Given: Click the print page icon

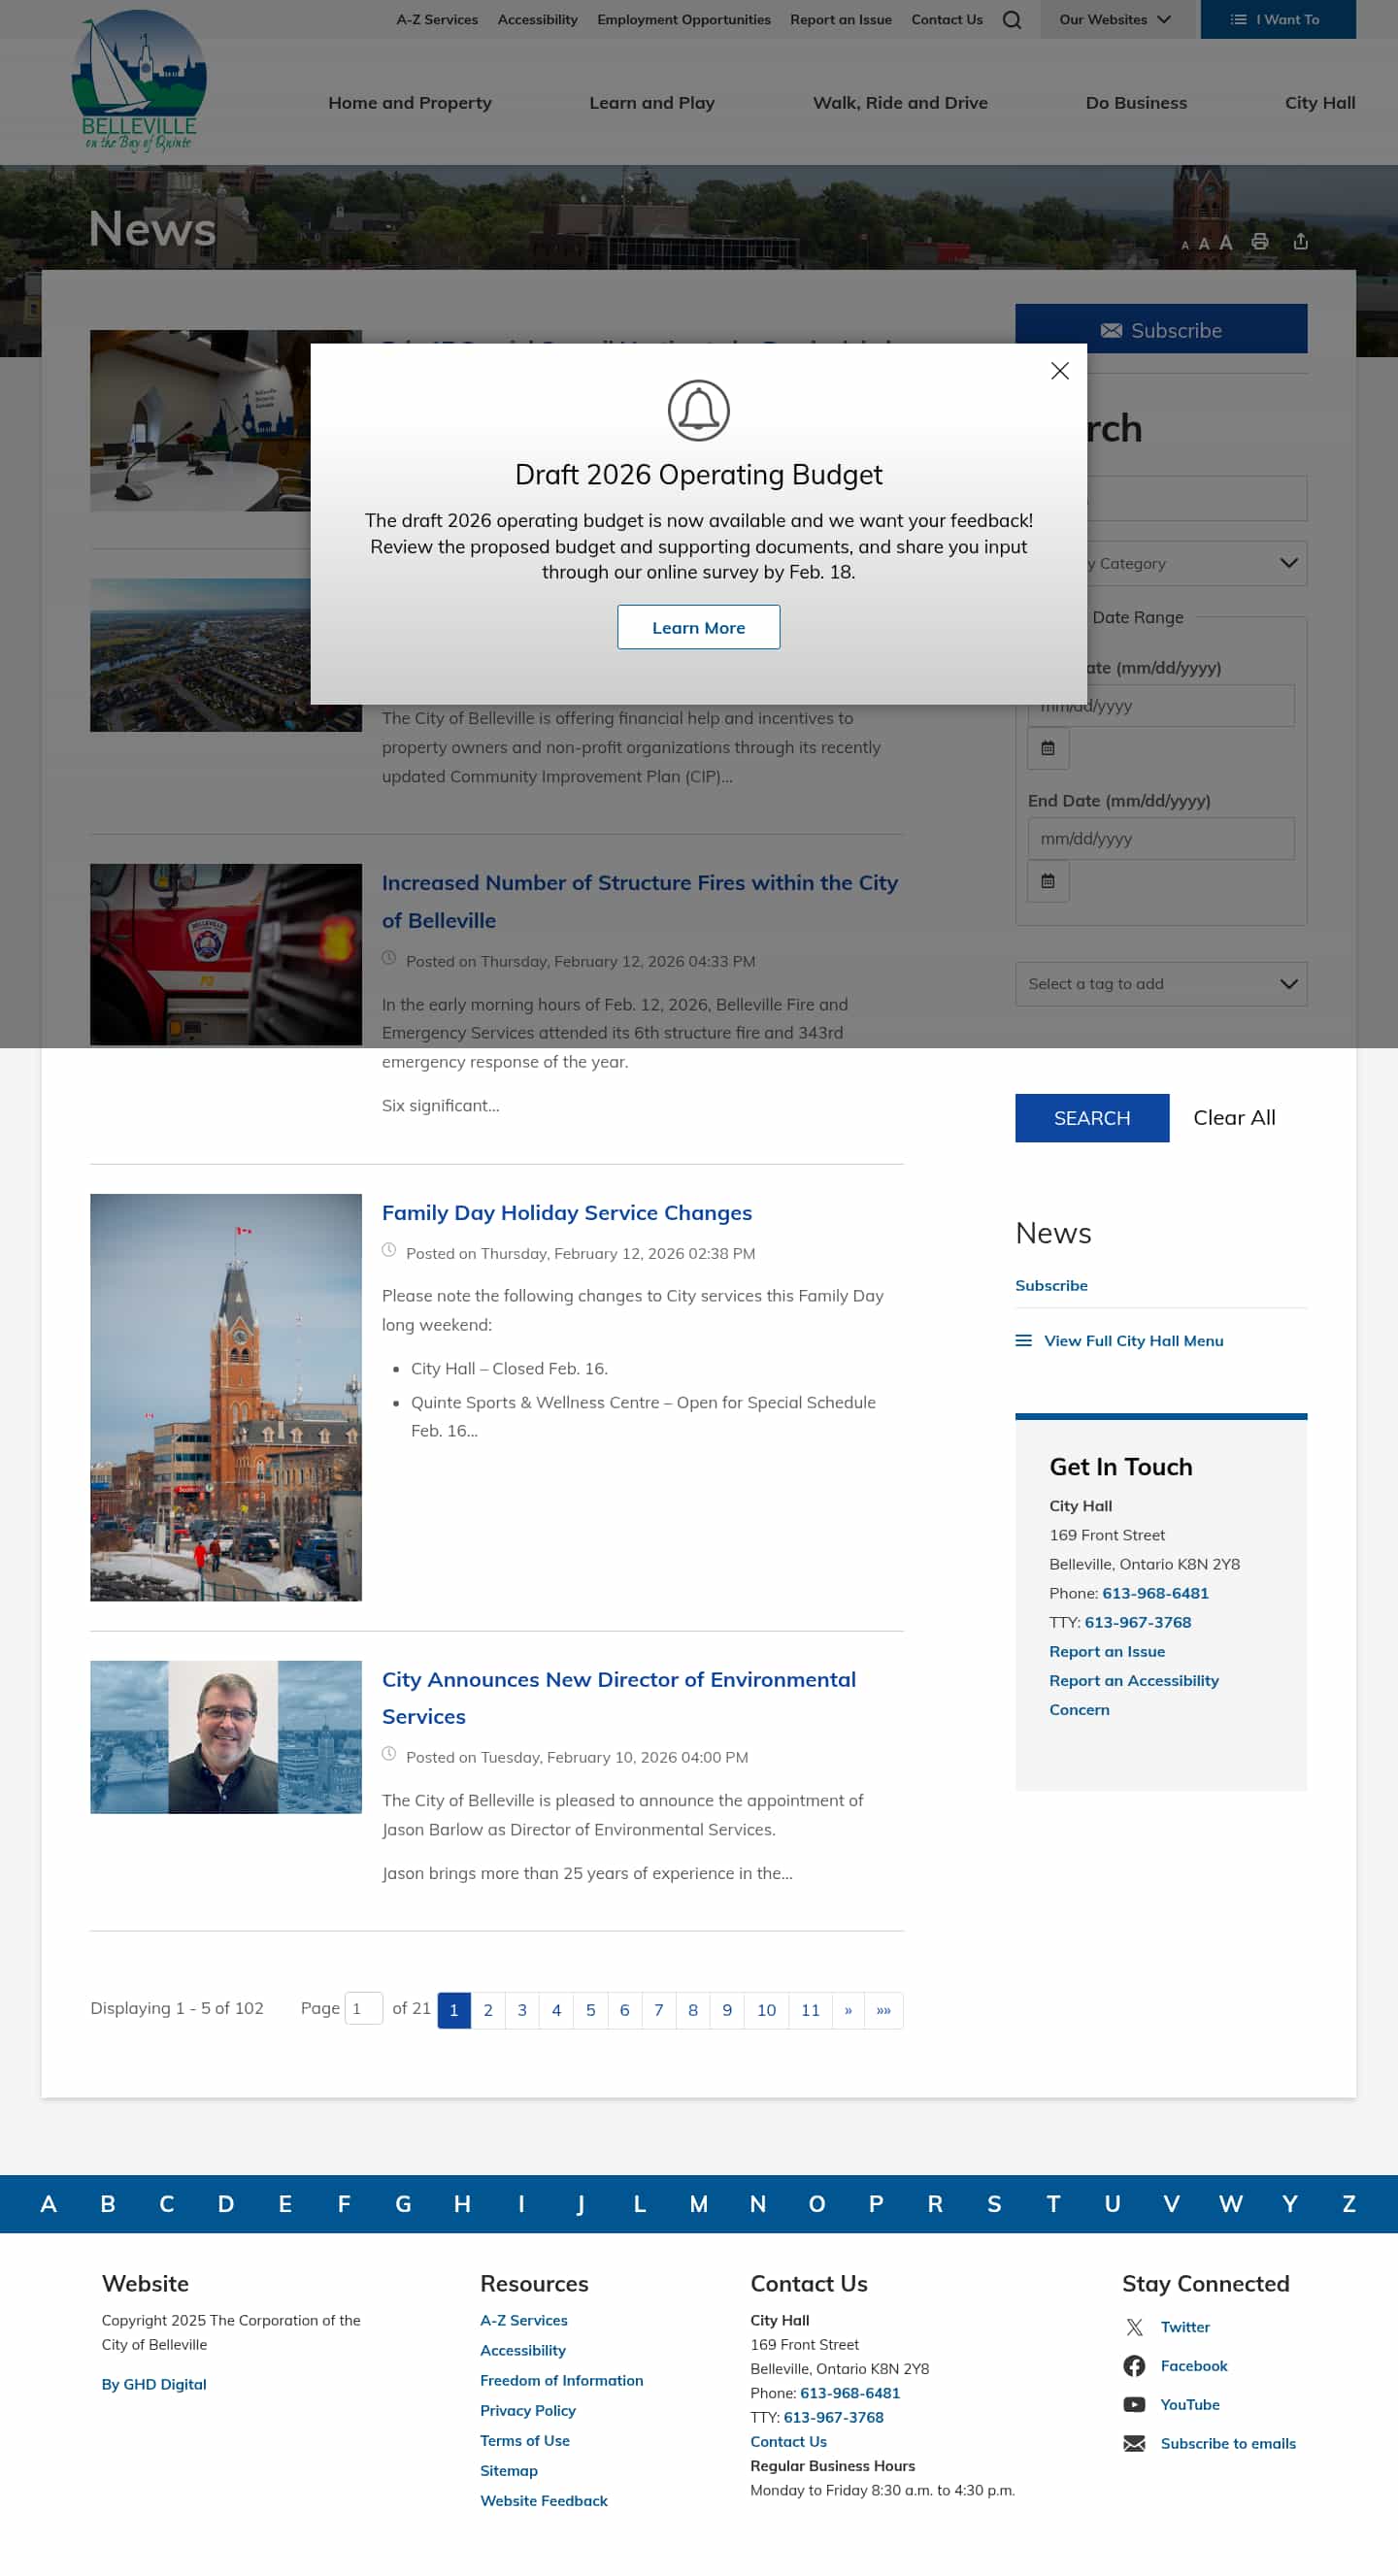Looking at the screenshot, I should 1260,241.
